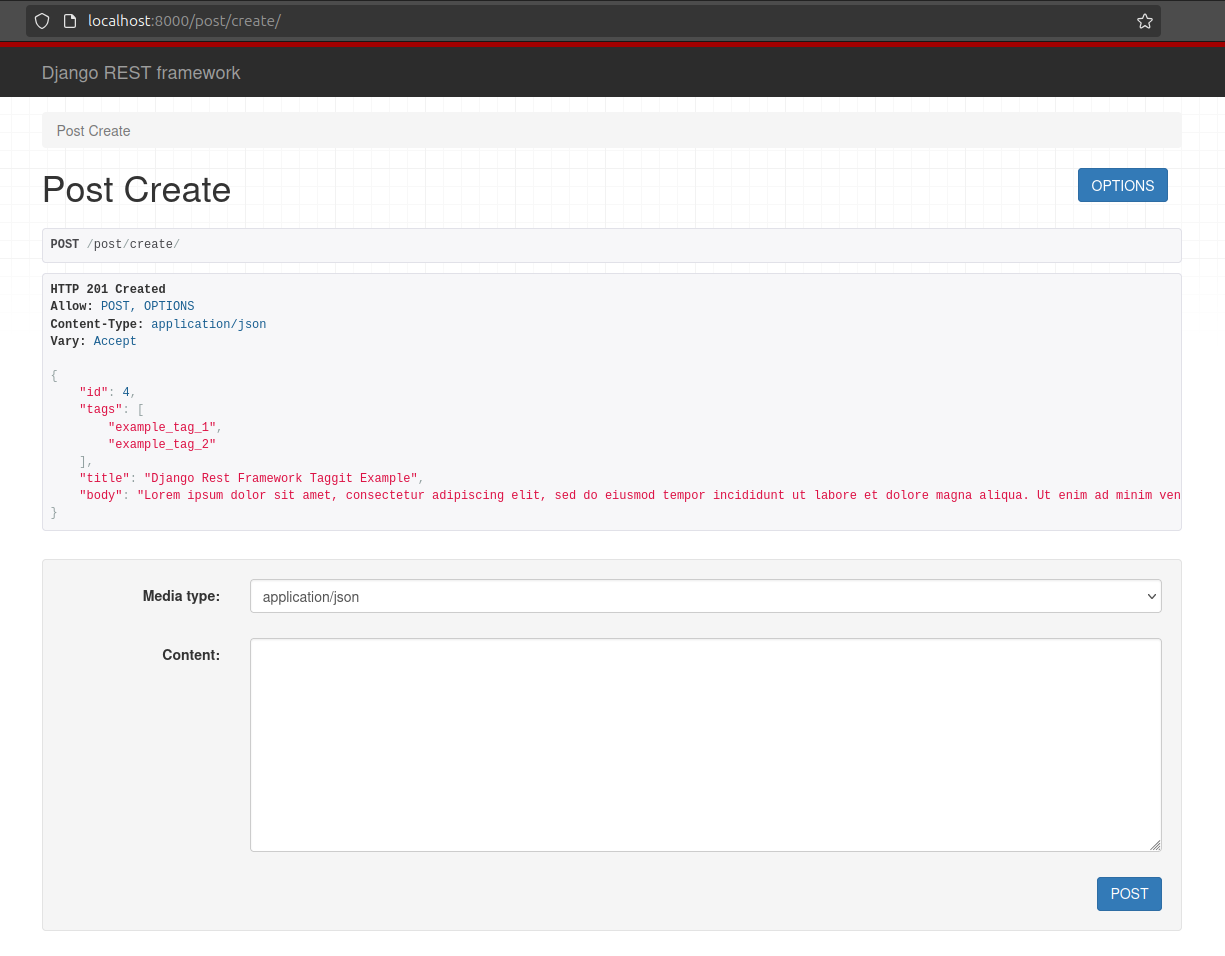Click the HTTP 201 Created status text

(x=108, y=289)
